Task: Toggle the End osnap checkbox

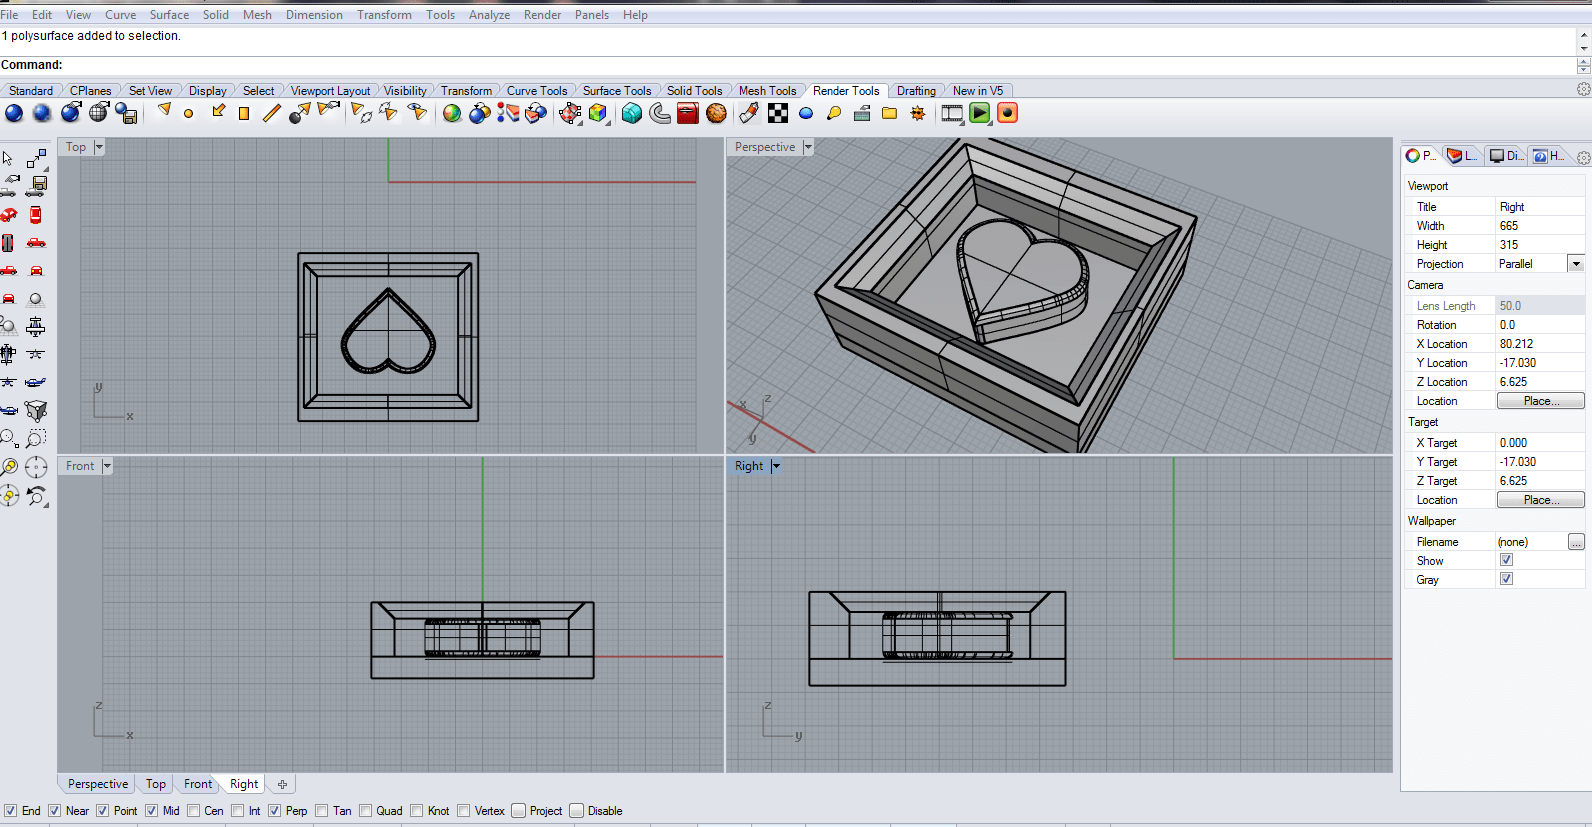Action: click(10, 811)
